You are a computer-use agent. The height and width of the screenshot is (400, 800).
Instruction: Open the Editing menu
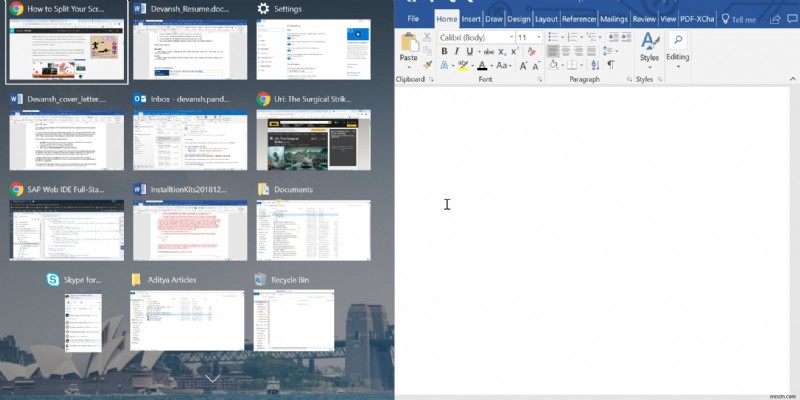point(678,49)
